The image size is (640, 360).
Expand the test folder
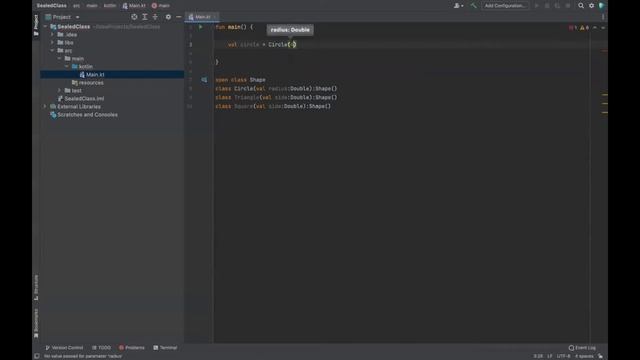[60, 91]
